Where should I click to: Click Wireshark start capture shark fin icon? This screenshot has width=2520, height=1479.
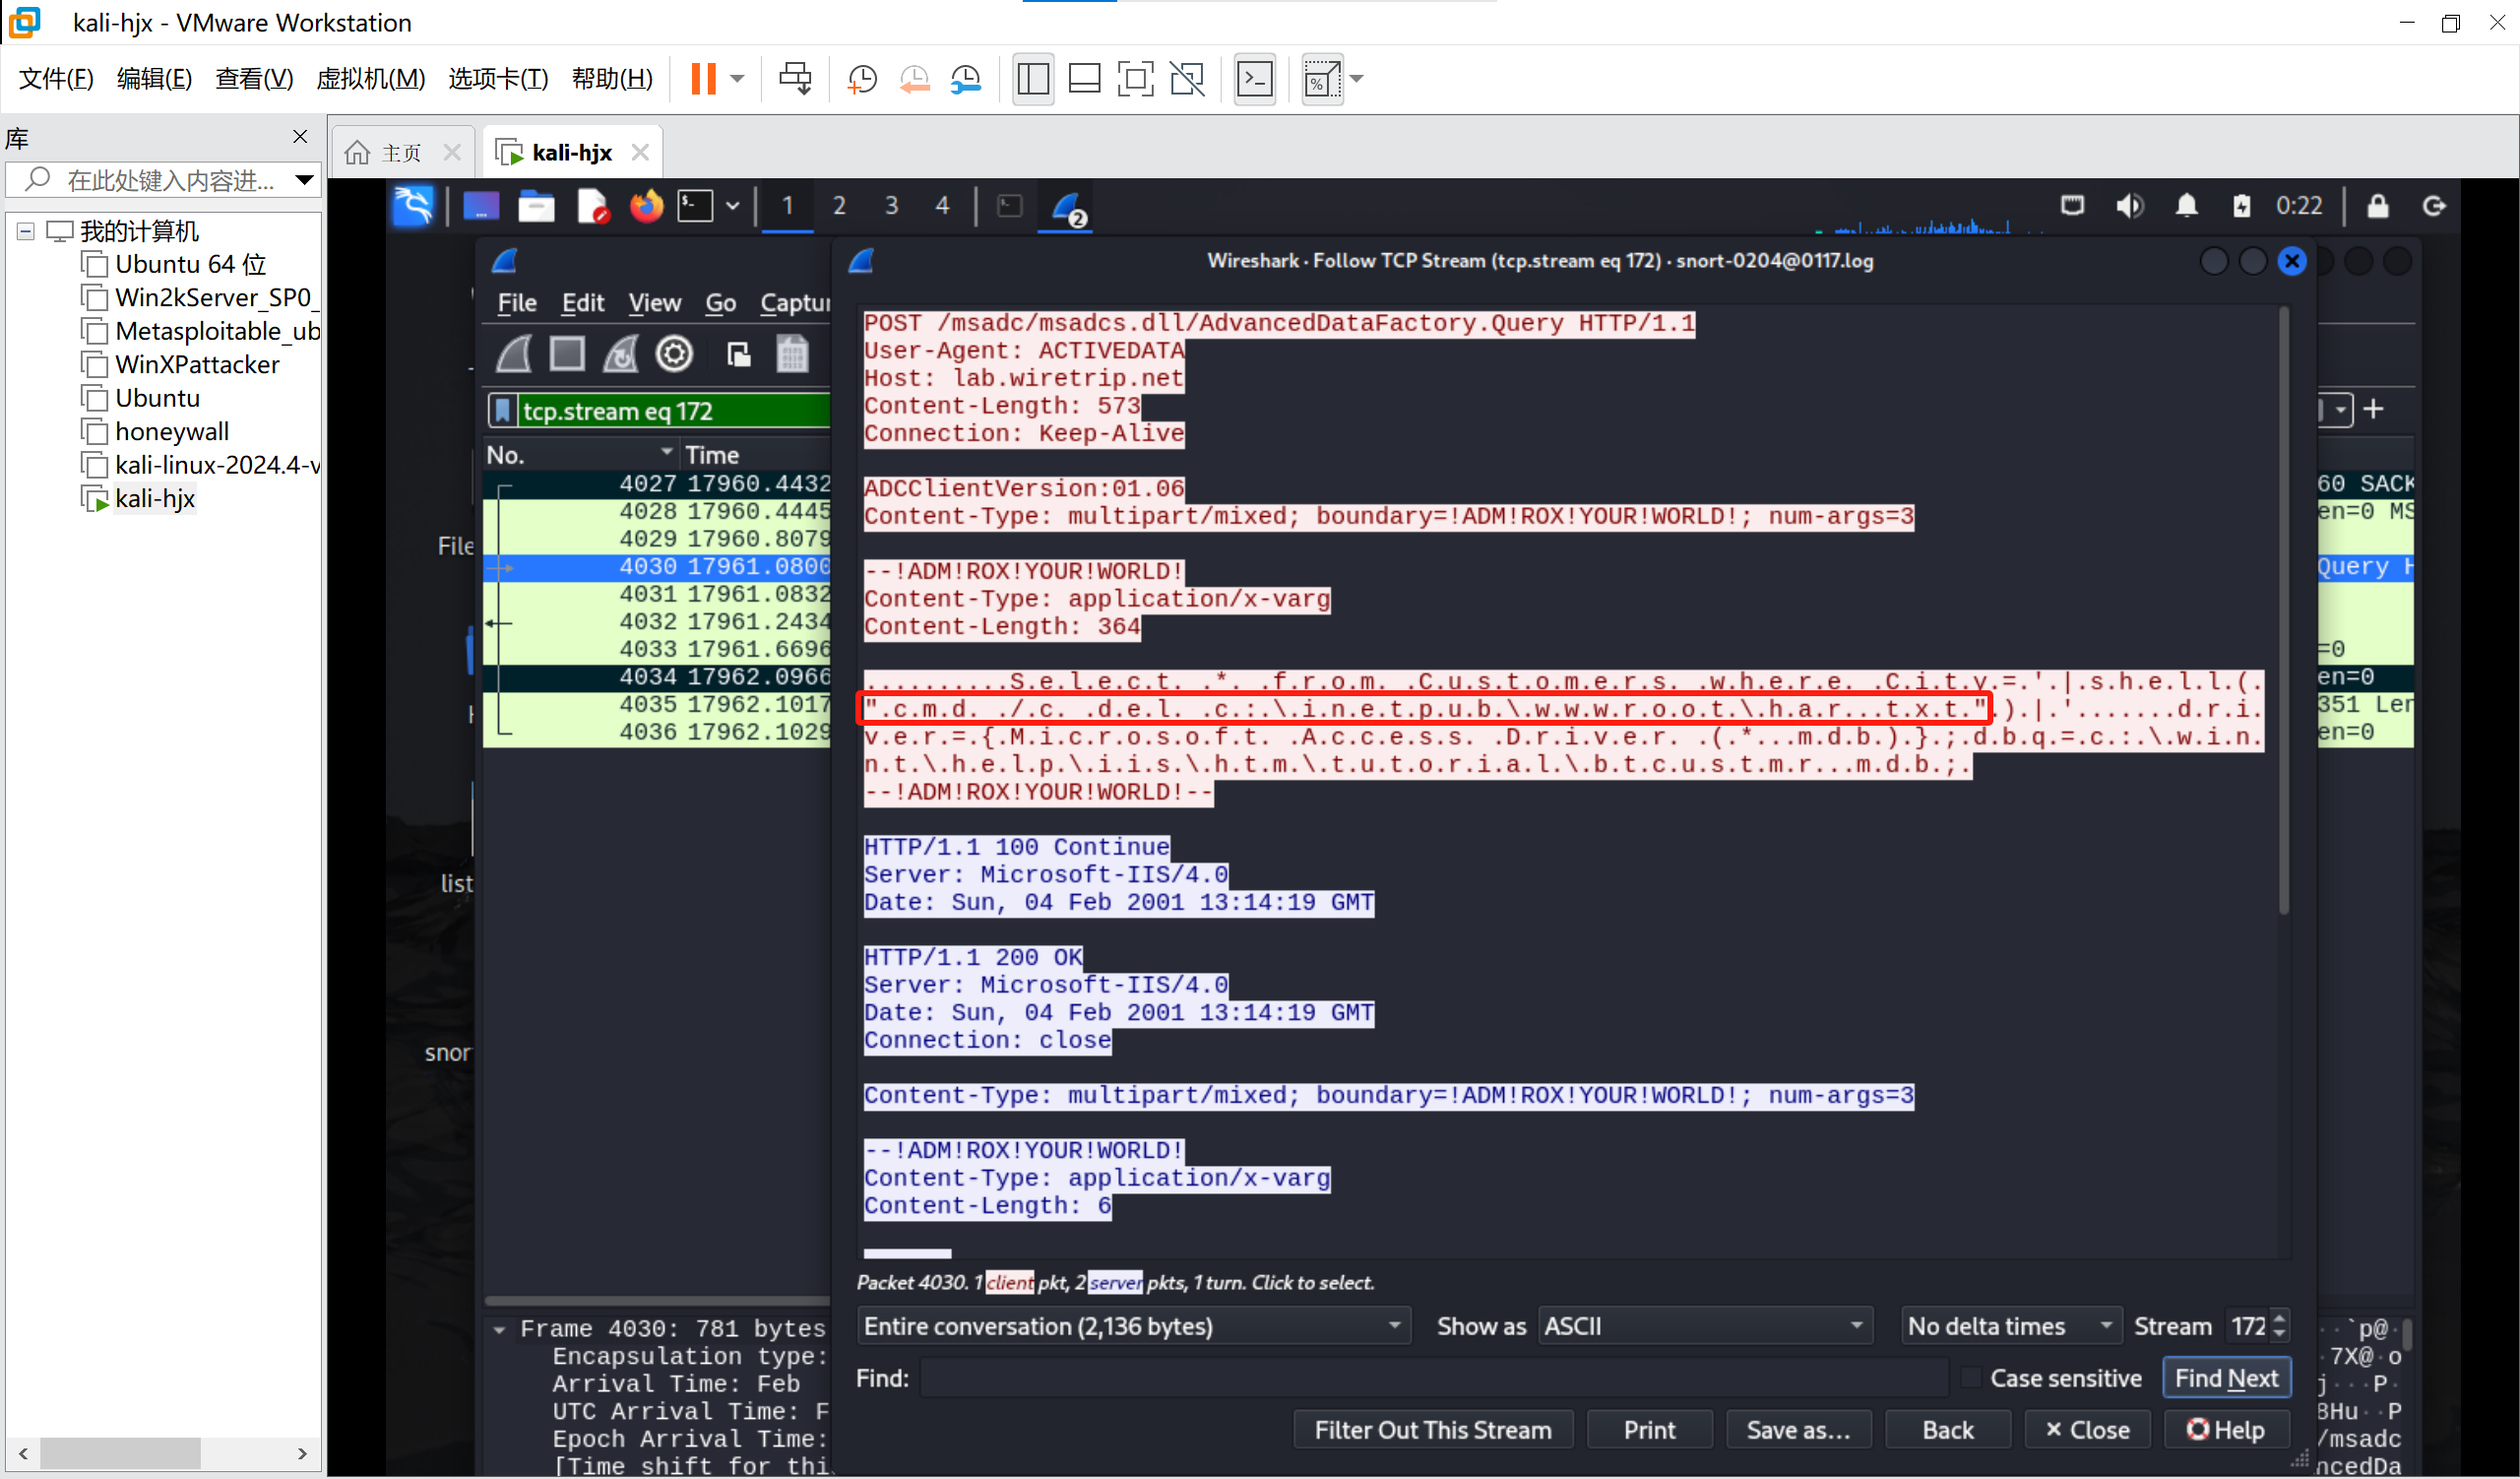(514, 354)
